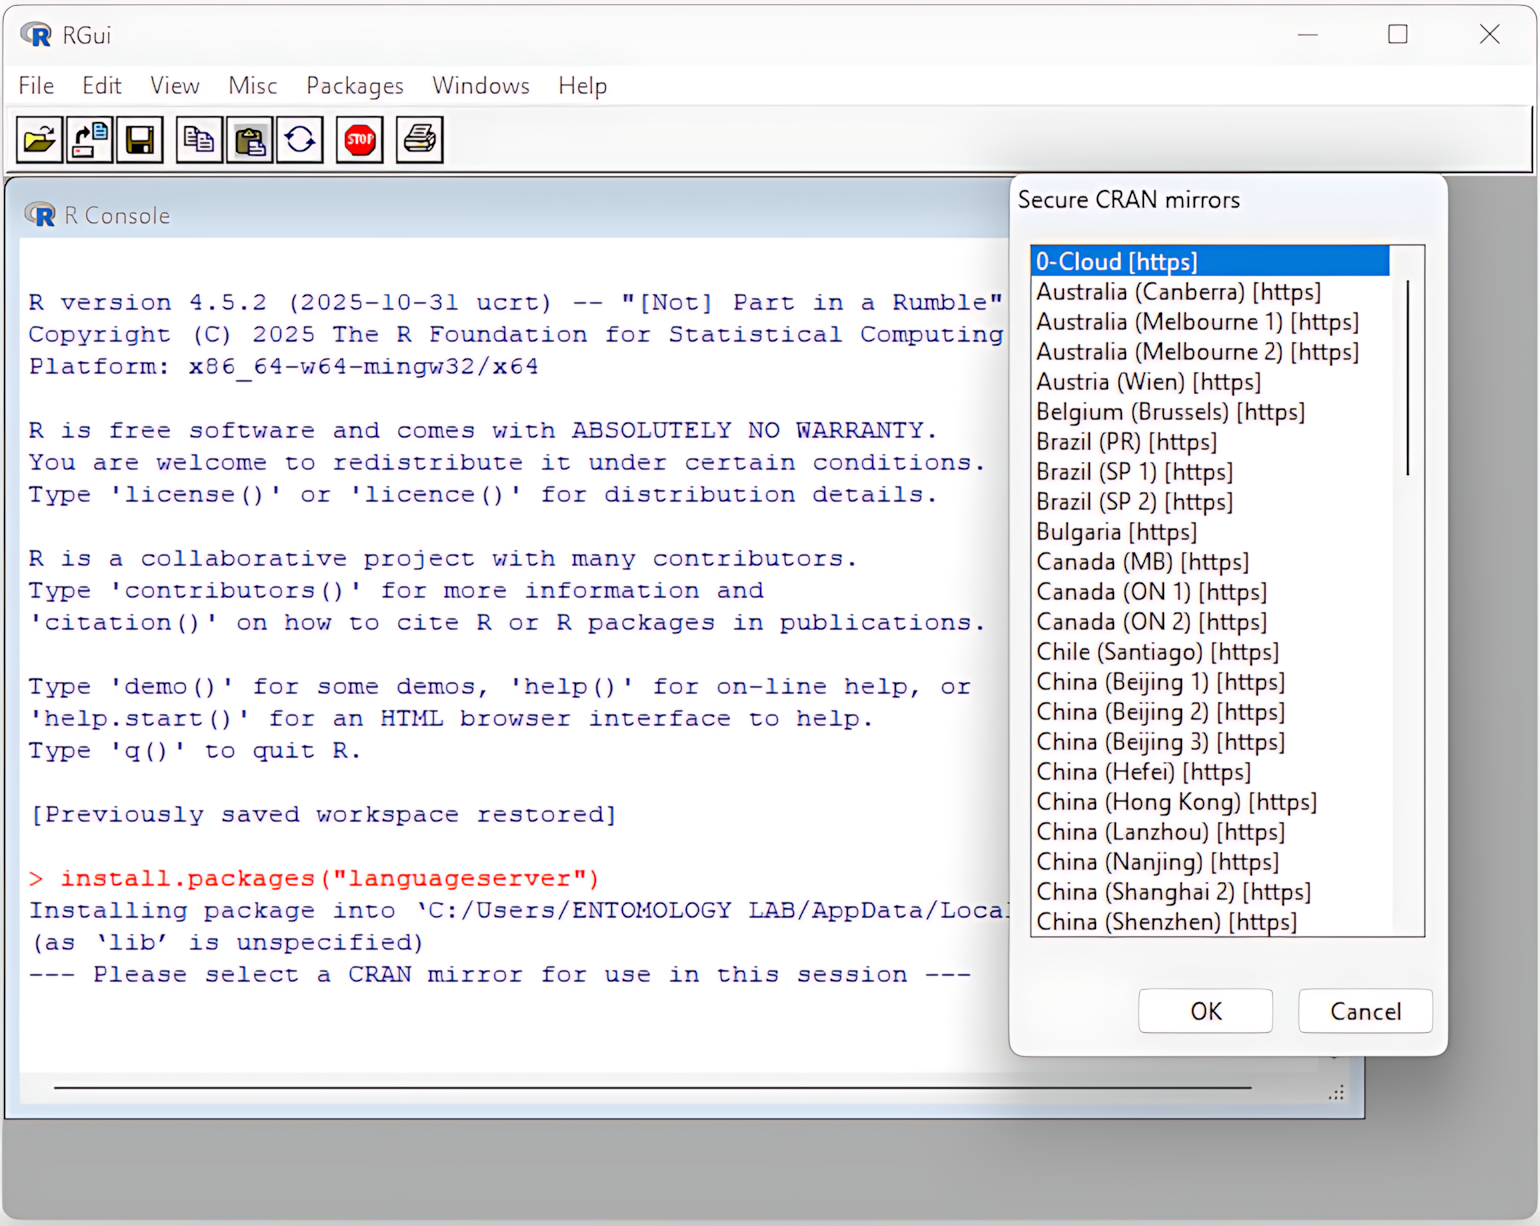Pick China (Hong Kong) mirror entry
1540x1226 pixels.
click(x=1176, y=802)
